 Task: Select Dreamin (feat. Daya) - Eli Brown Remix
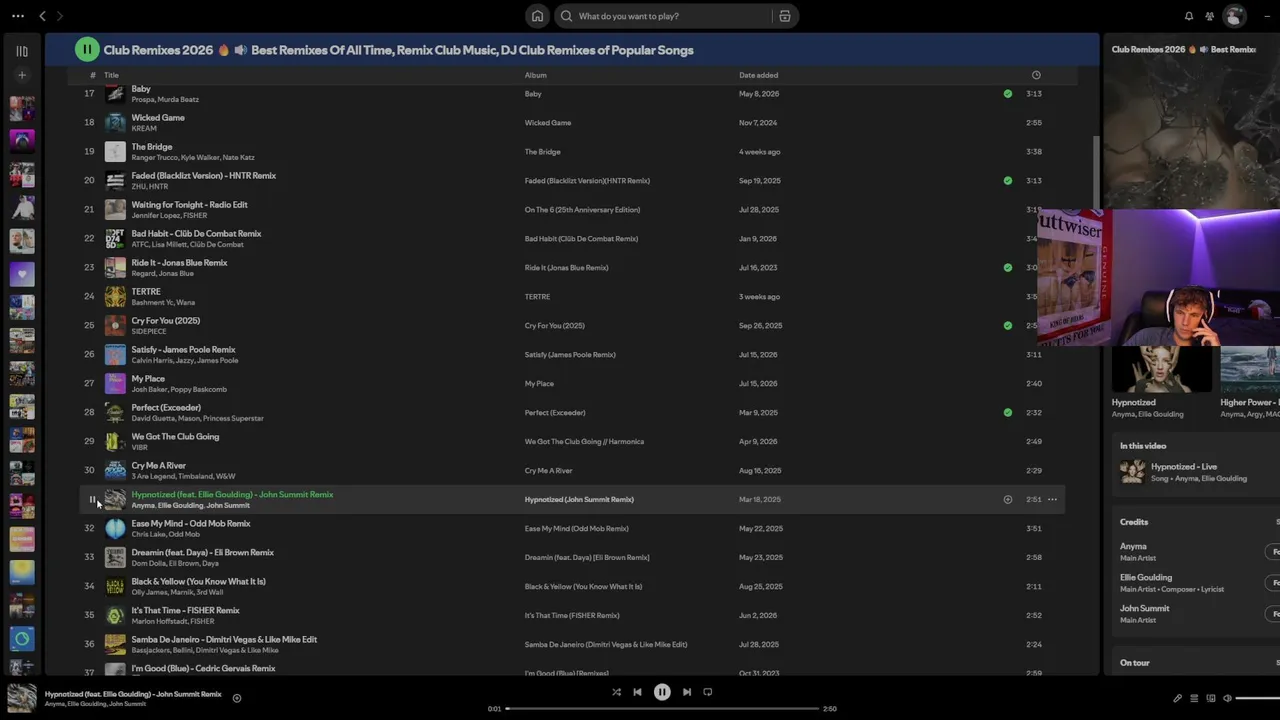click(203, 553)
